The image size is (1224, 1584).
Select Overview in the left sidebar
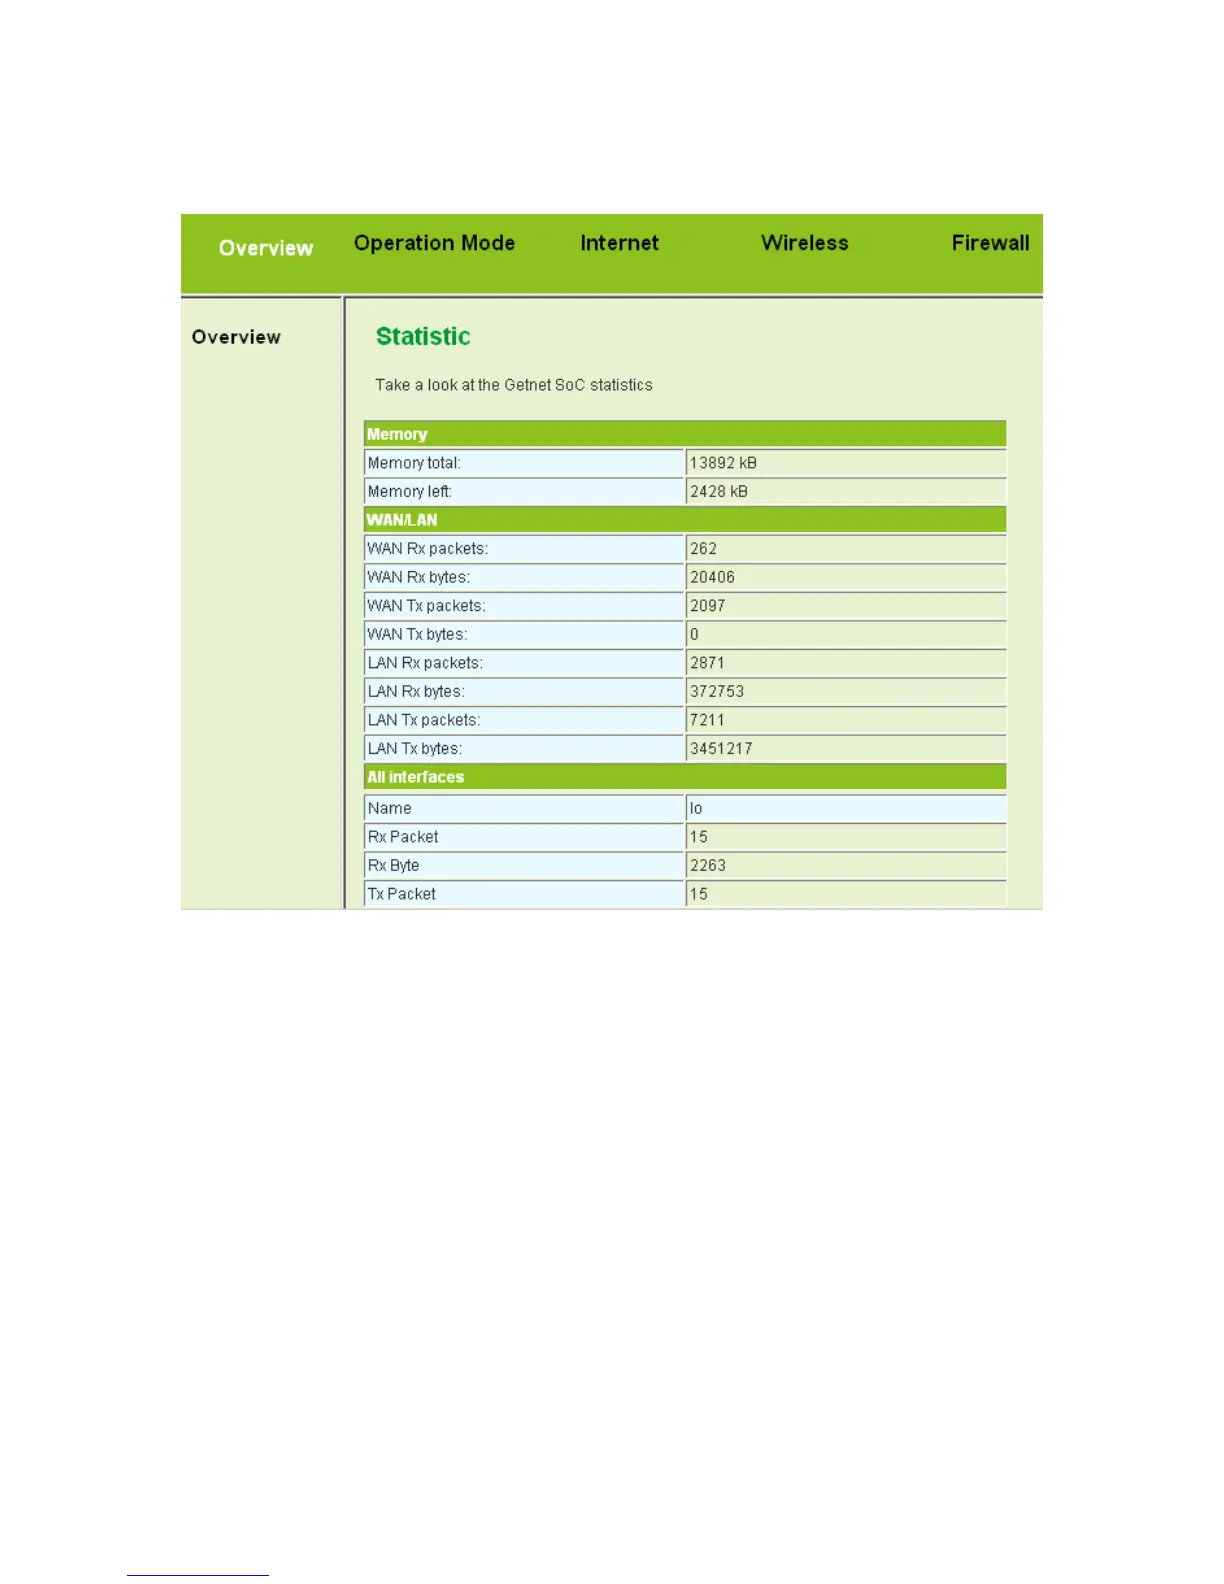click(236, 337)
